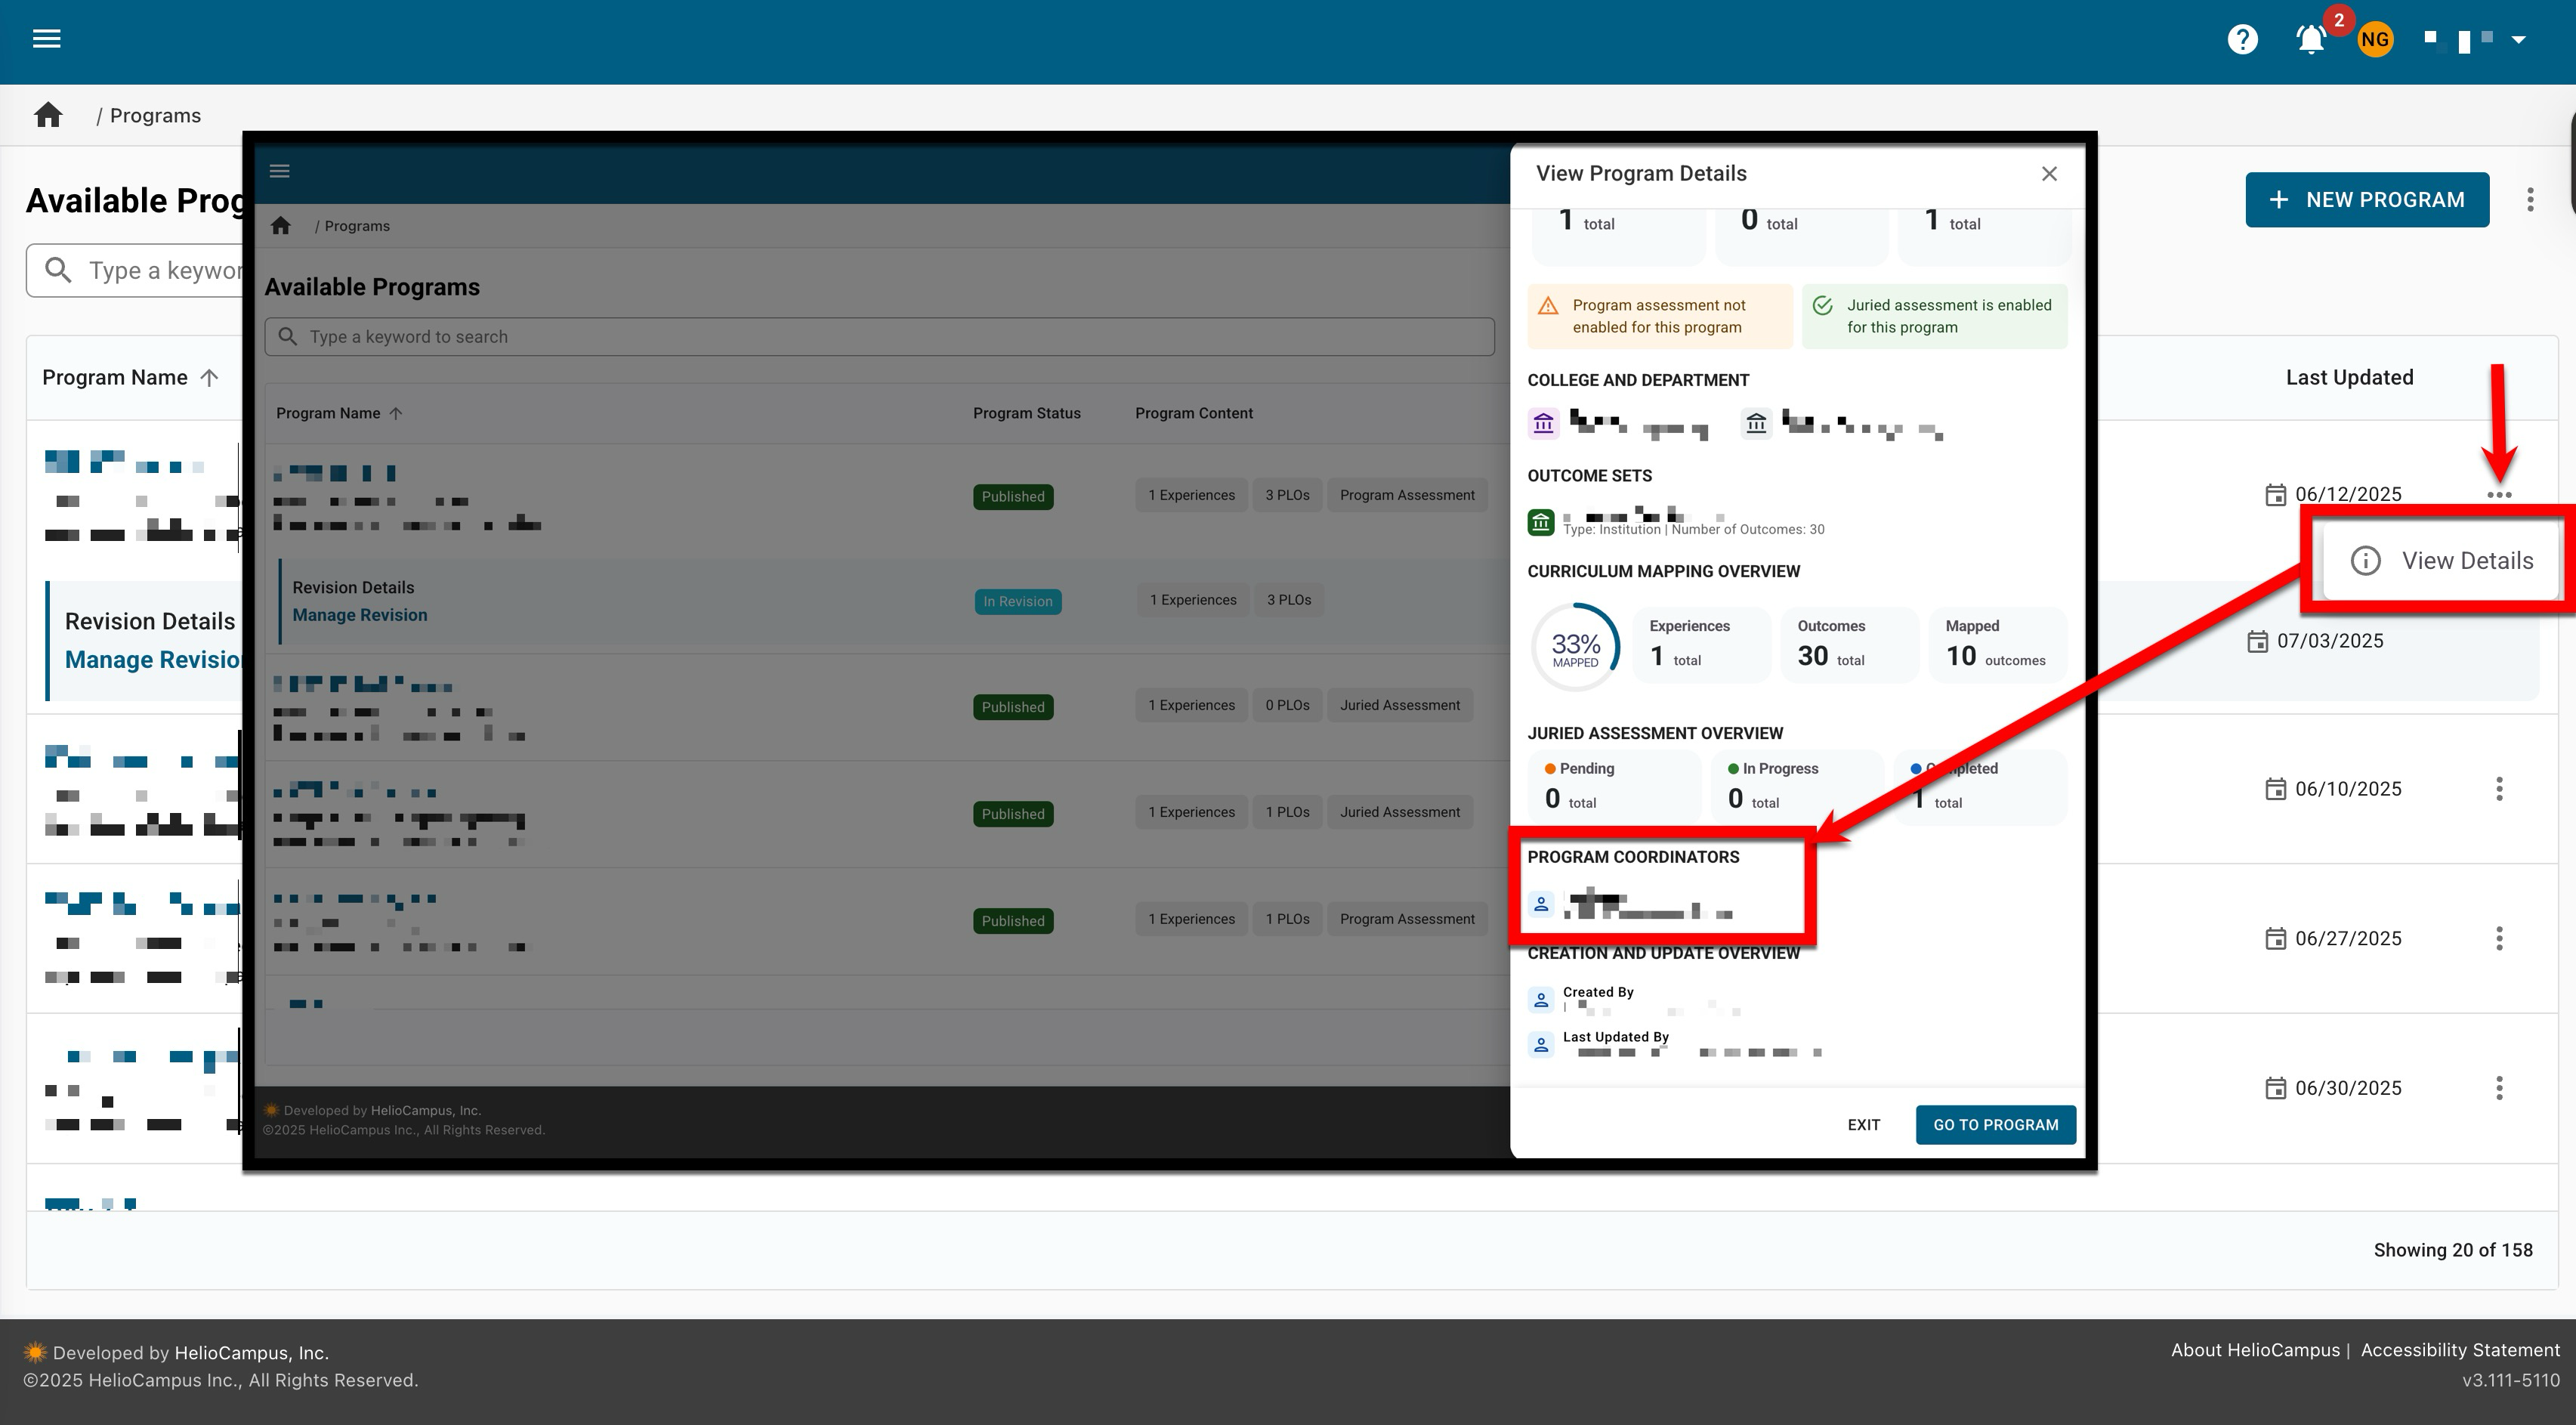Click the NG user avatar
The image size is (2576, 1425).
2375,39
